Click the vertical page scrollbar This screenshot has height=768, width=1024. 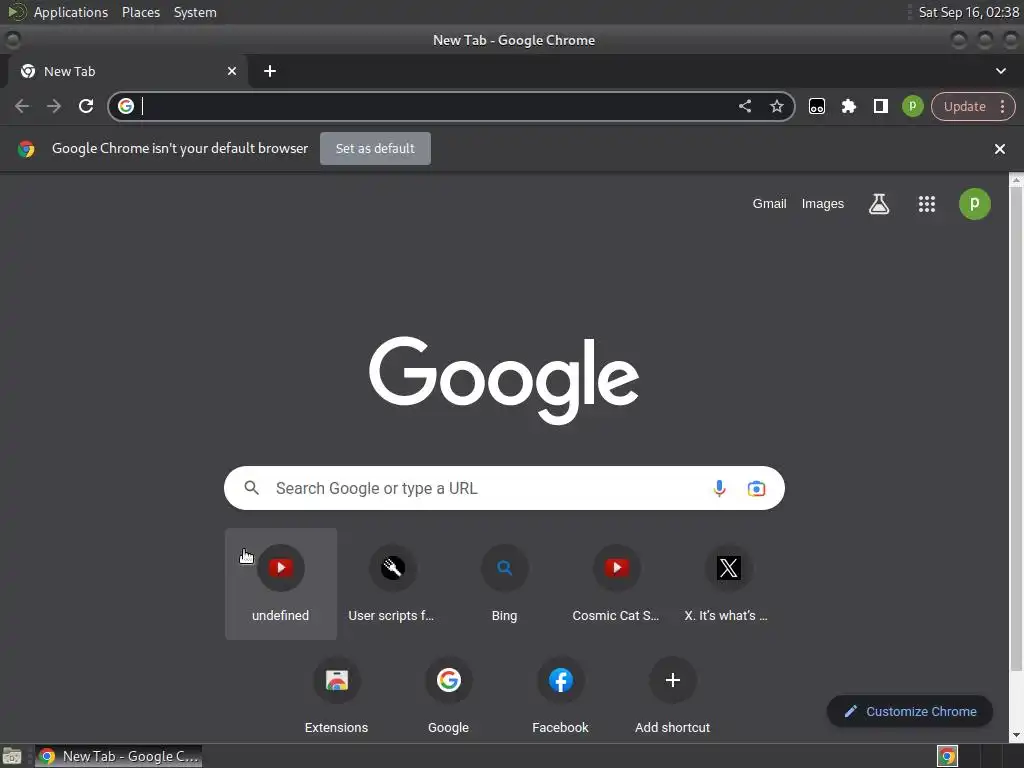coord(1016,428)
